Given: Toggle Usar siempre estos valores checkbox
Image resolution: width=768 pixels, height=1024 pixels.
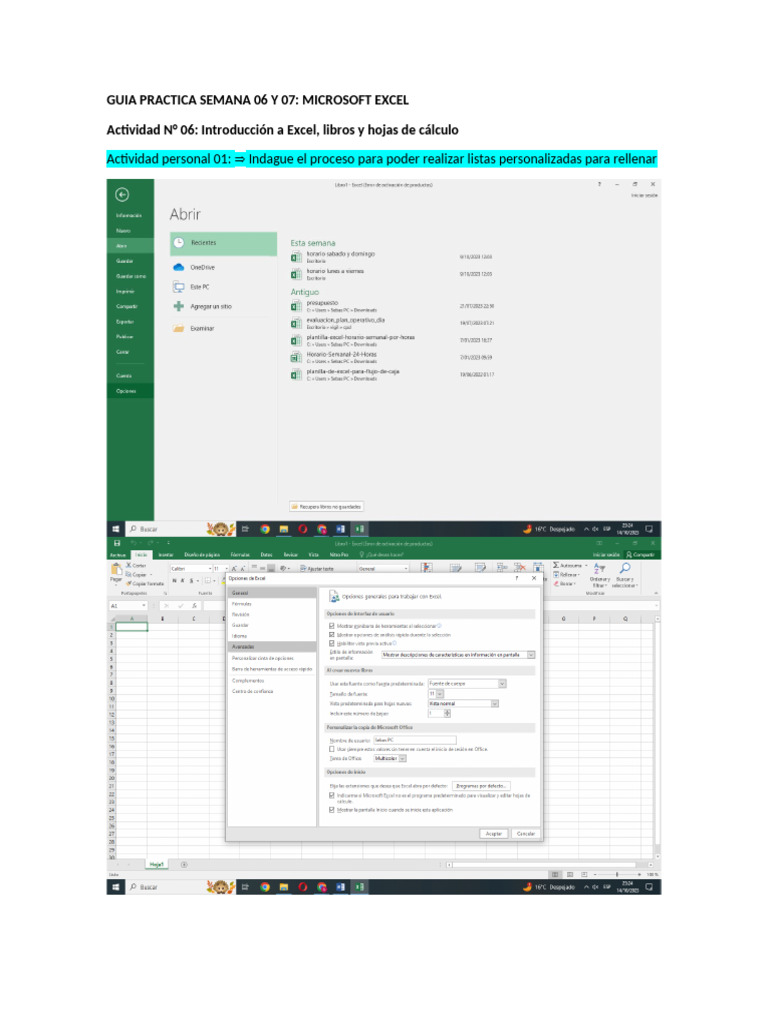Looking at the screenshot, I should click(332, 749).
